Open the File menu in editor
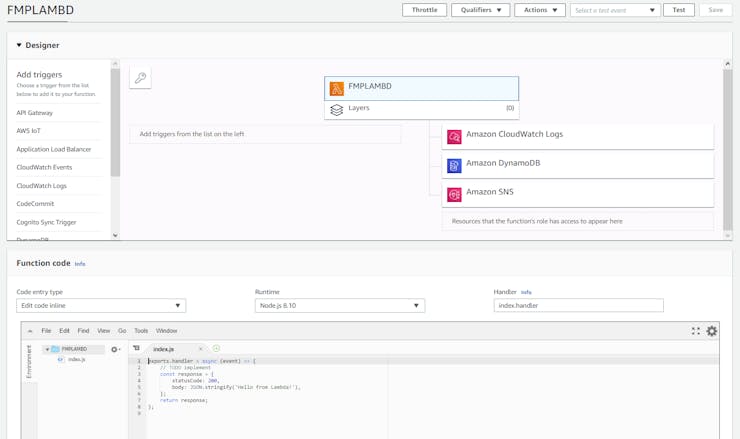This screenshot has height=439, width=740. pos(46,331)
